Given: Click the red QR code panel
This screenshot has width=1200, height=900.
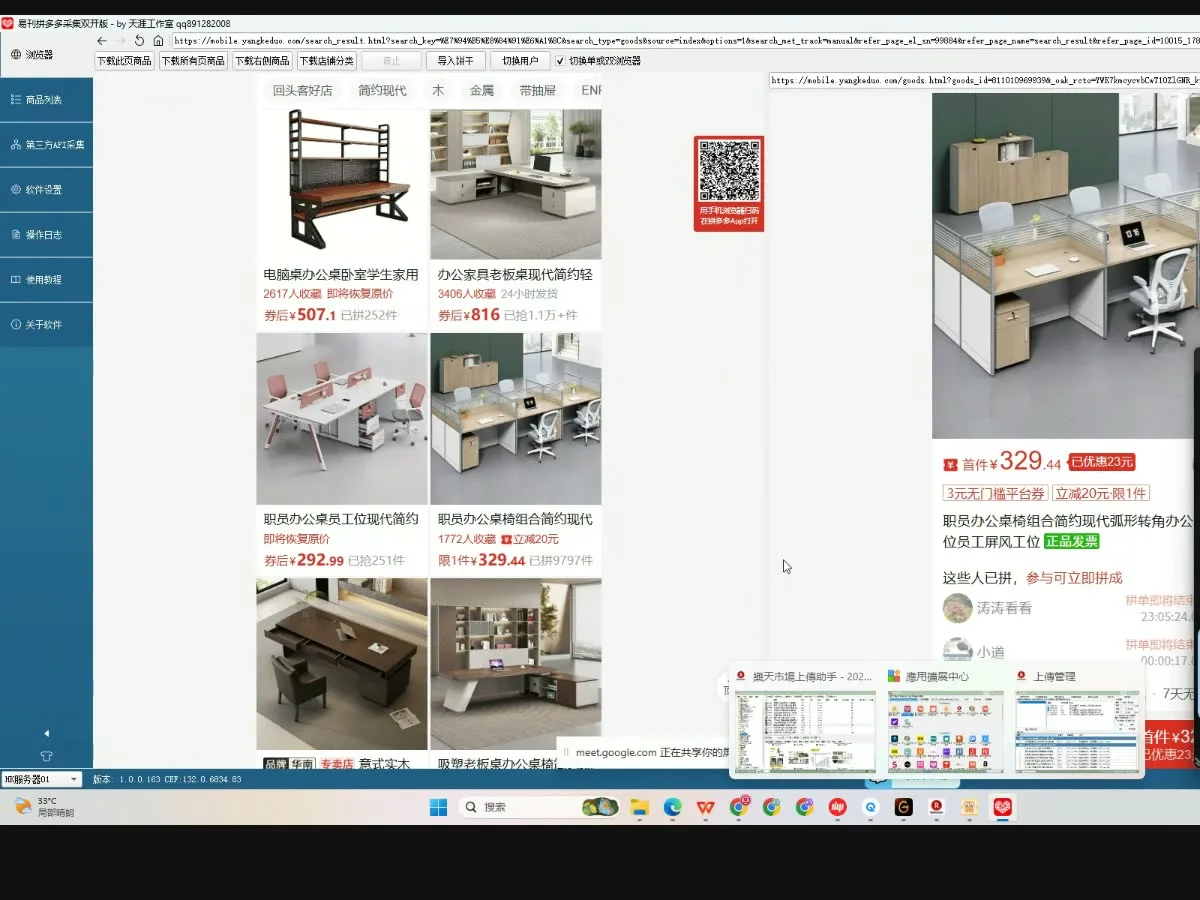Looking at the screenshot, I should tap(729, 184).
